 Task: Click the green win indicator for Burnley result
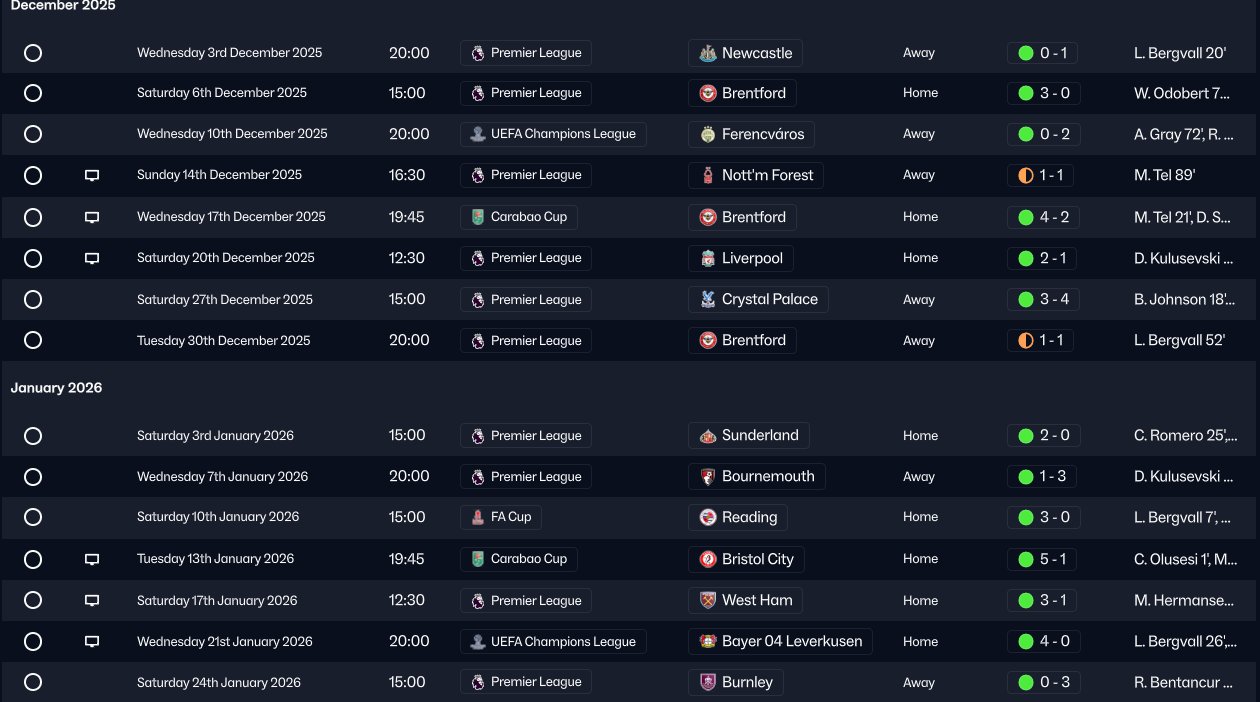1025,683
